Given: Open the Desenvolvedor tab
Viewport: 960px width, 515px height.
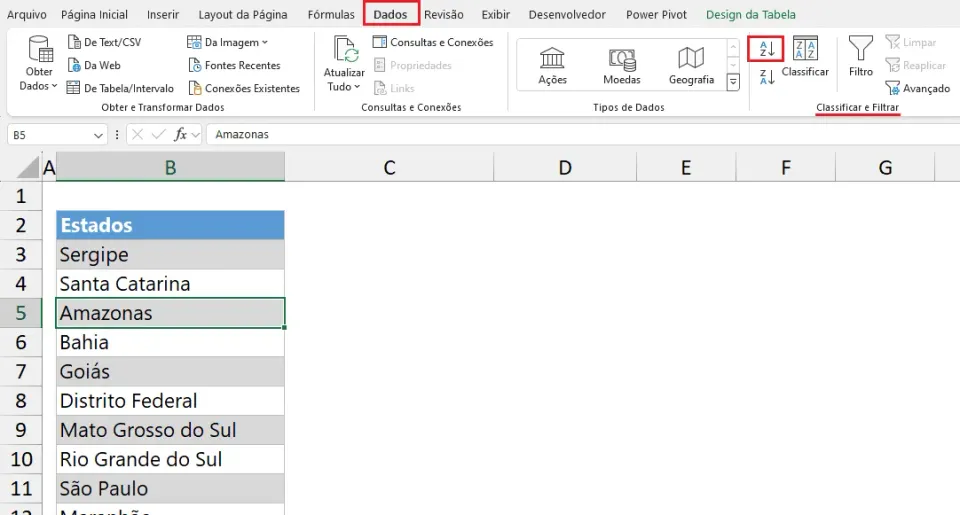Looking at the screenshot, I should coord(567,14).
